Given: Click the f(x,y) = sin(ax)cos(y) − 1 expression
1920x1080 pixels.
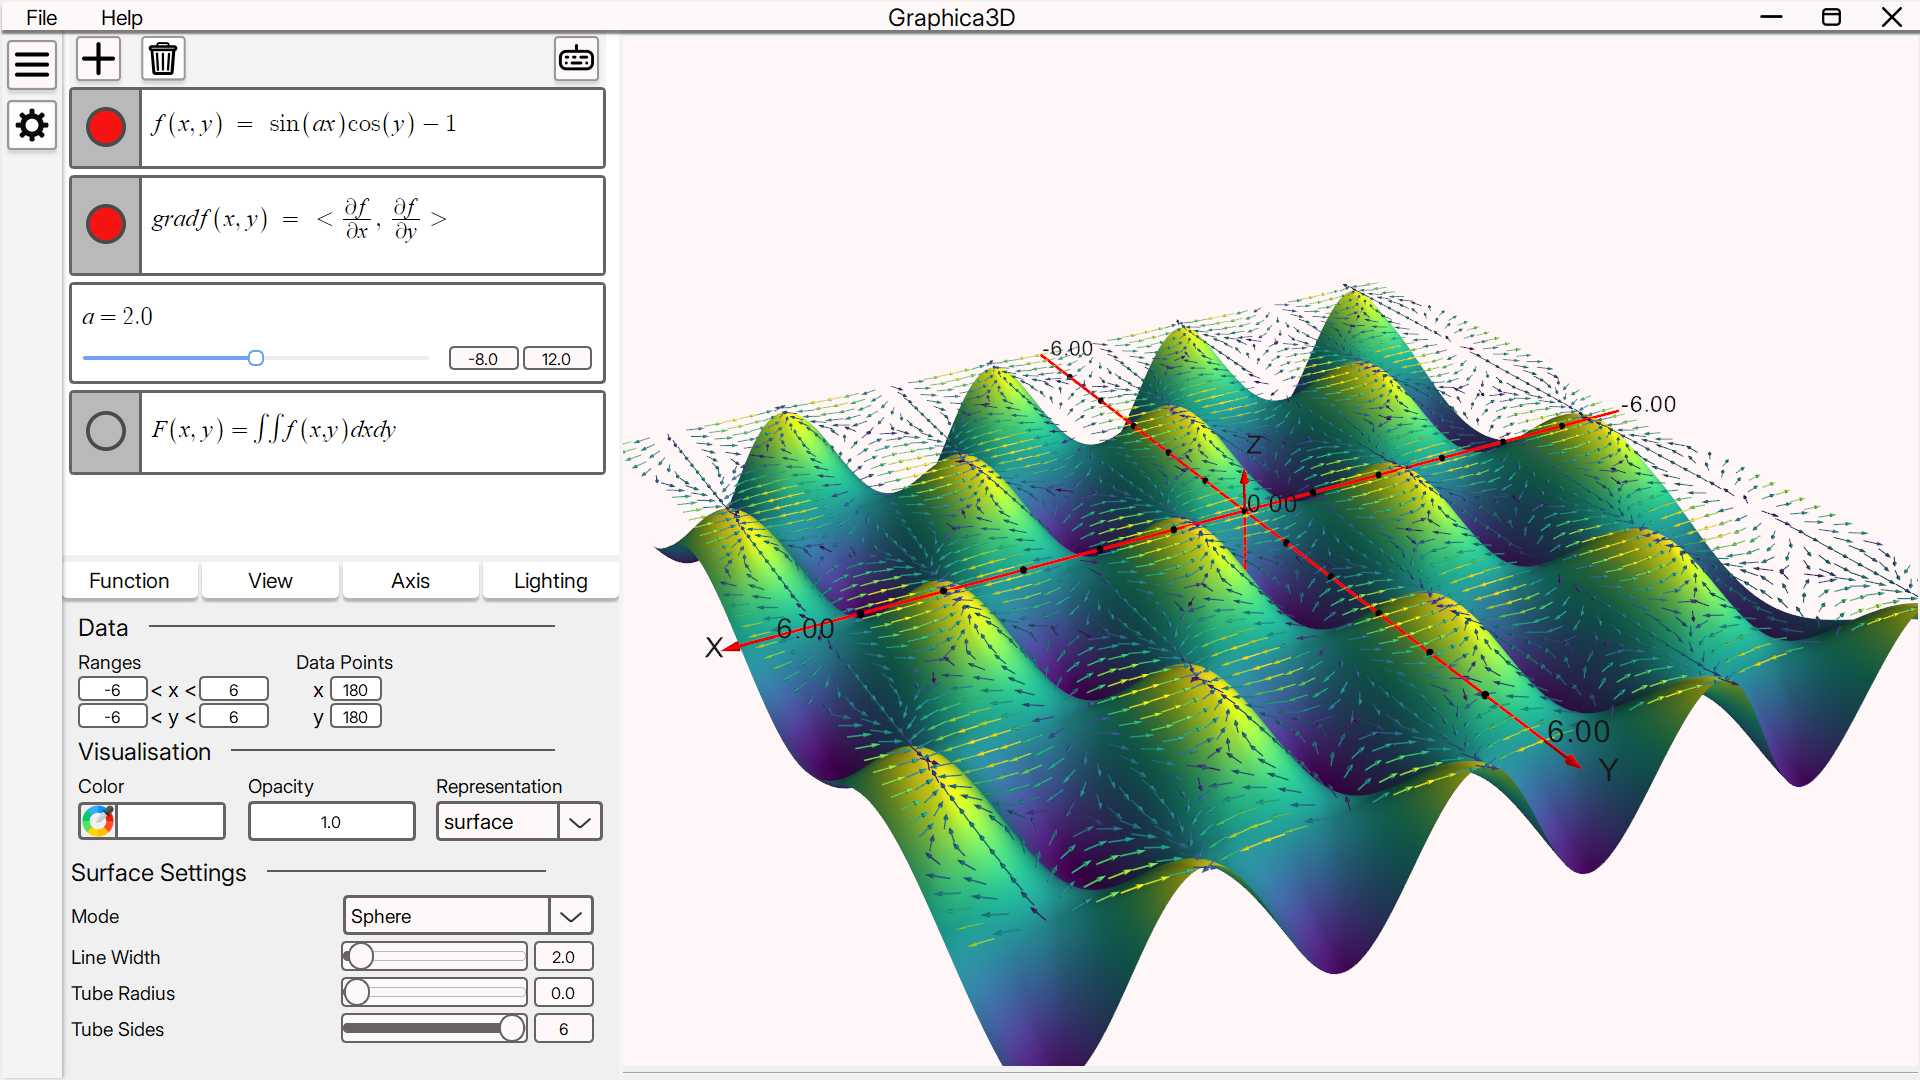Looking at the screenshot, I should [304, 124].
